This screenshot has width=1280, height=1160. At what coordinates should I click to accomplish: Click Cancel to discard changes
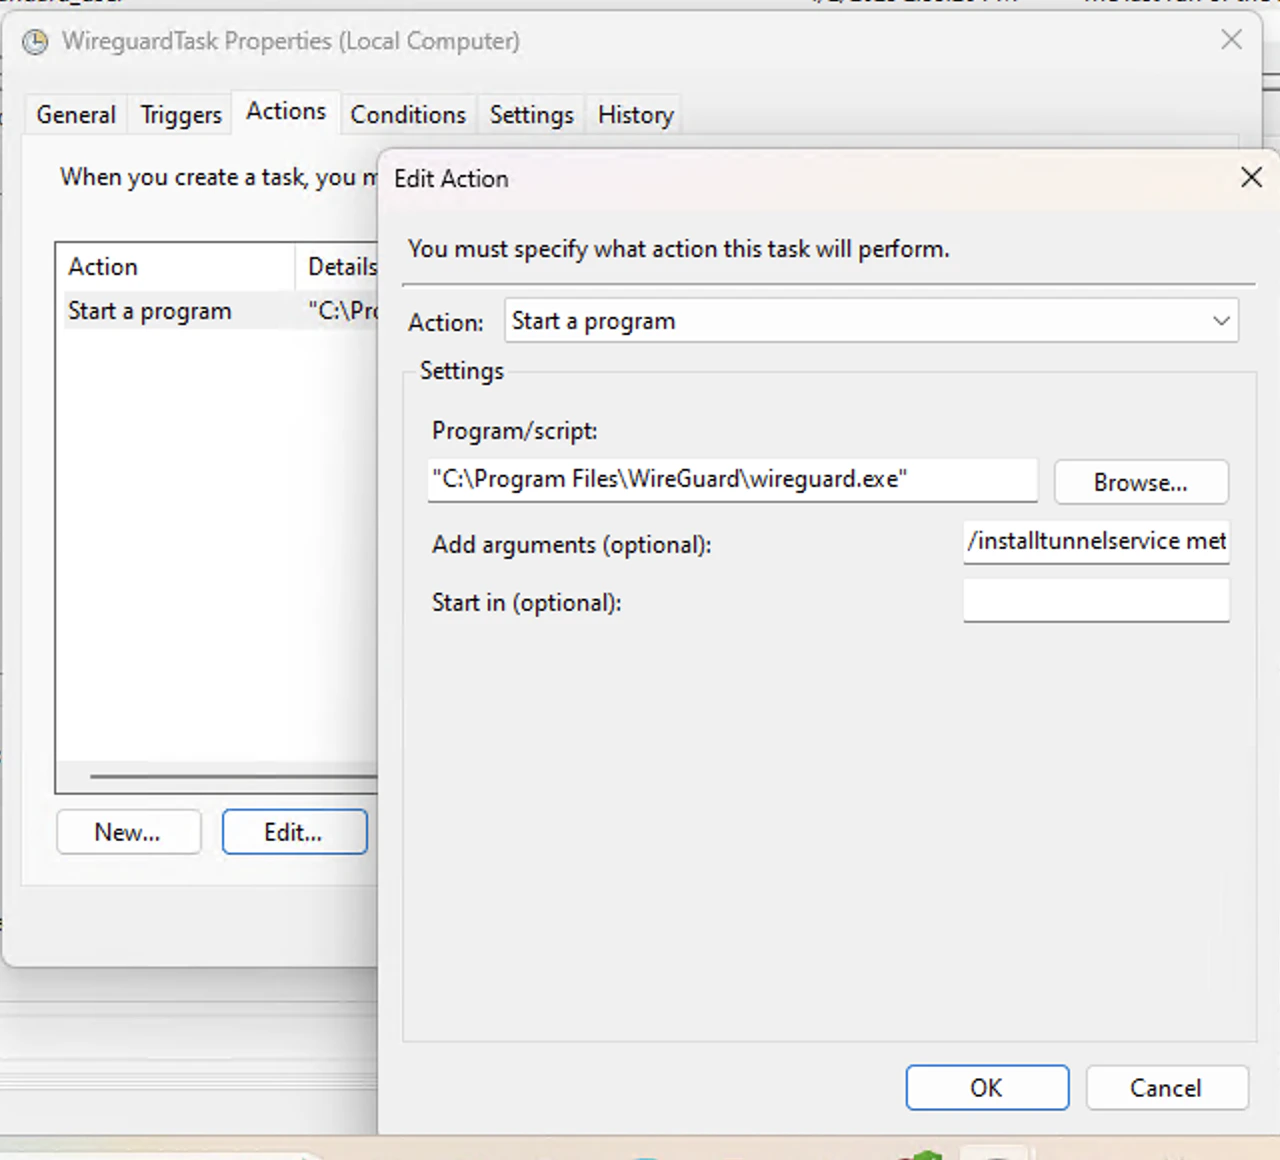[x=1166, y=1088]
